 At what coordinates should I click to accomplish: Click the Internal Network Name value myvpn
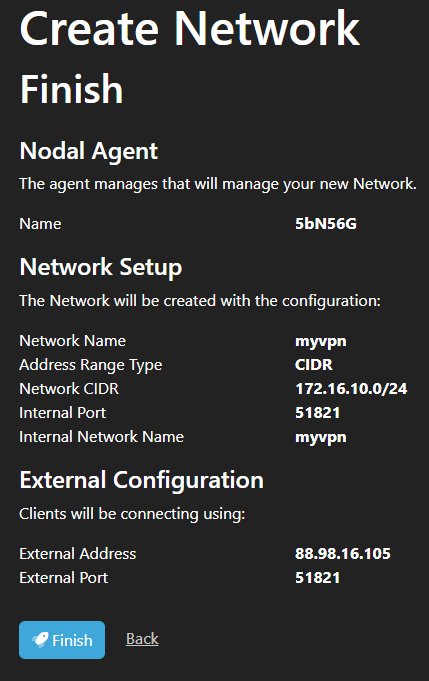tap(320, 437)
